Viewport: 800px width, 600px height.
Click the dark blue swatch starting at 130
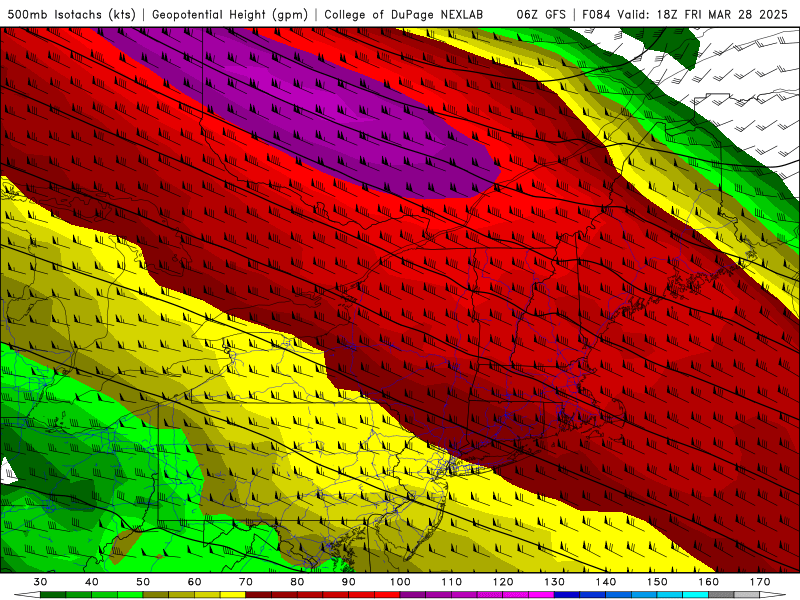click(567, 595)
